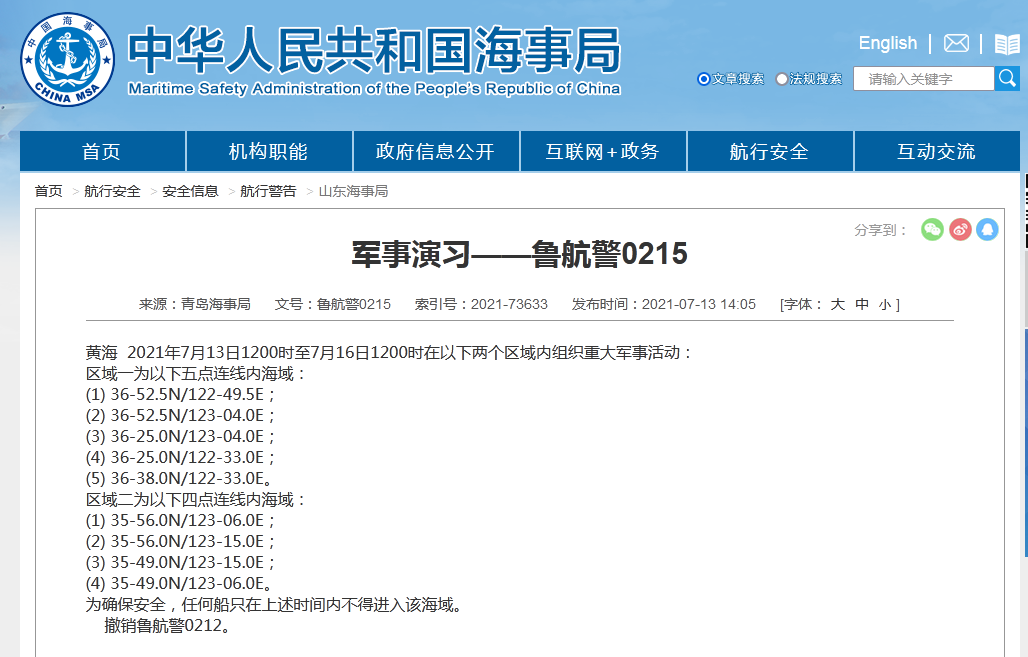
Task: Open the 机构职能 navigation menu
Action: pos(269,152)
